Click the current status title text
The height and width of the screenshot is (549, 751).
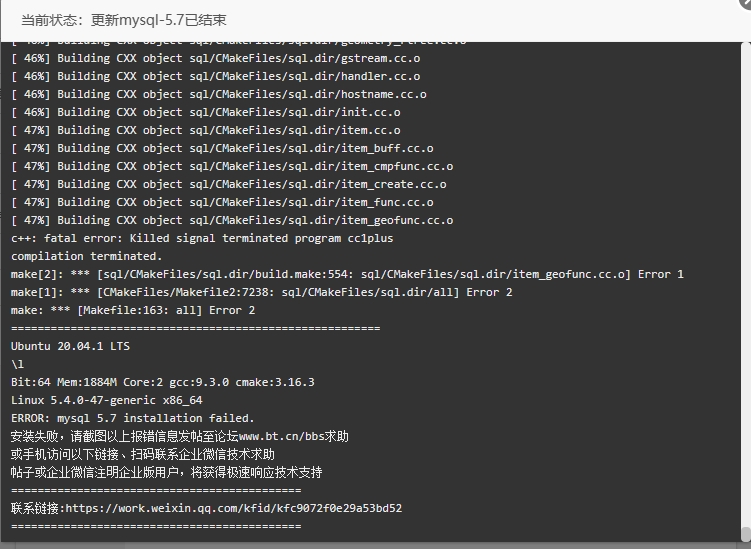tap(124, 20)
